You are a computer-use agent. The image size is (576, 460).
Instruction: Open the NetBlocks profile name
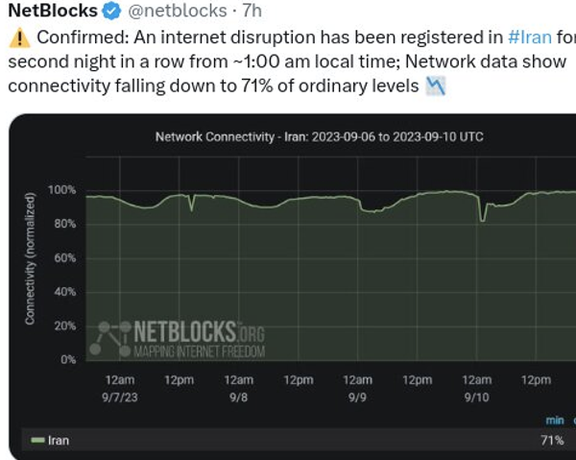point(53,11)
